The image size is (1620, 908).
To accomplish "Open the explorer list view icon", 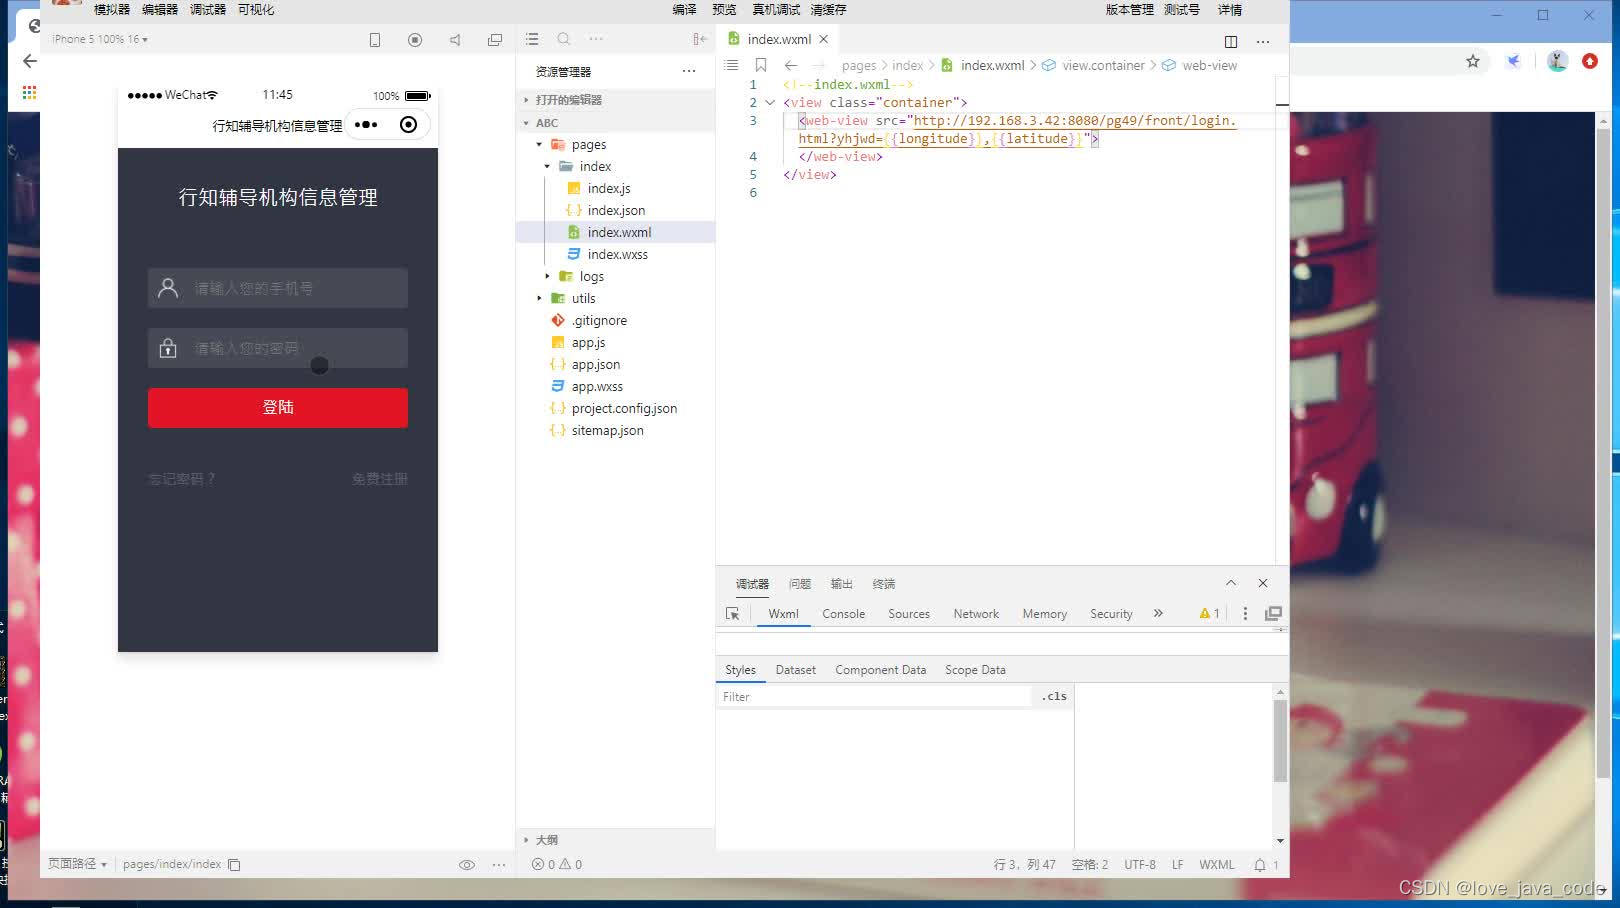I will click(532, 39).
